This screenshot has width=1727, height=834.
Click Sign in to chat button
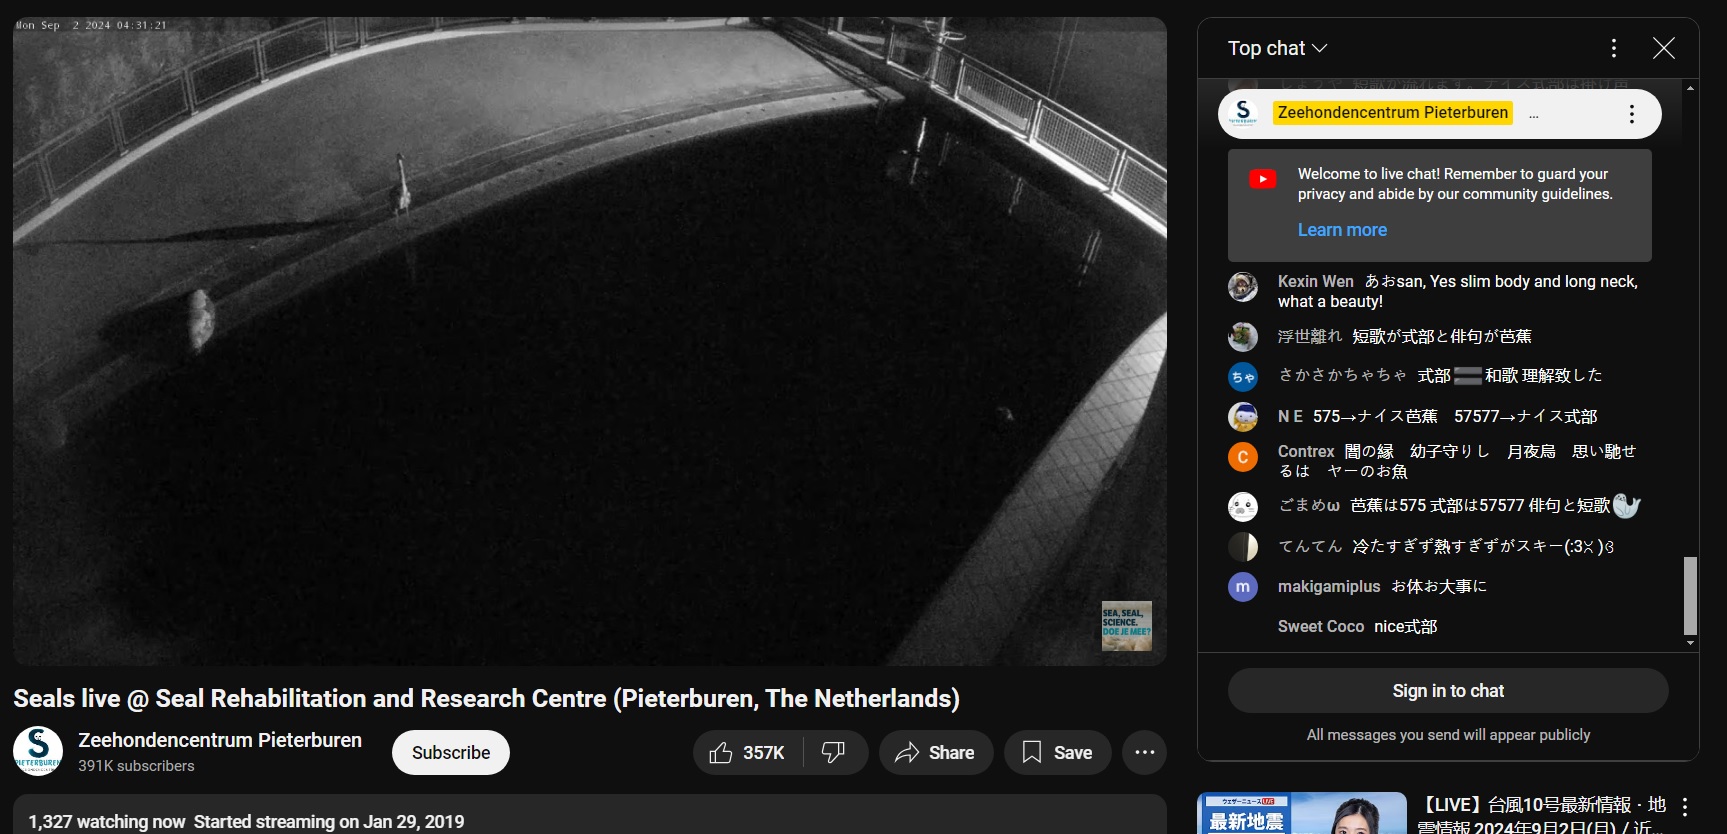click(1447, 691)
